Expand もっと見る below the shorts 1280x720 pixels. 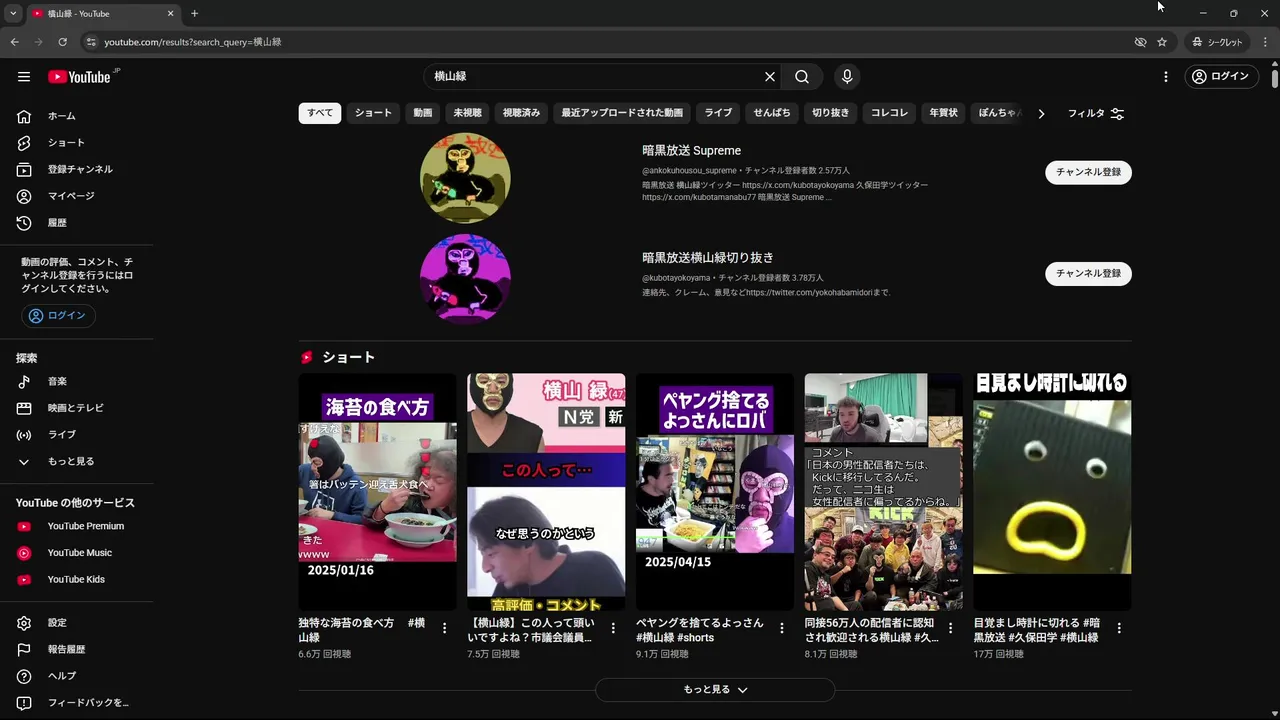pyautogui.click(x=715, y=690)
